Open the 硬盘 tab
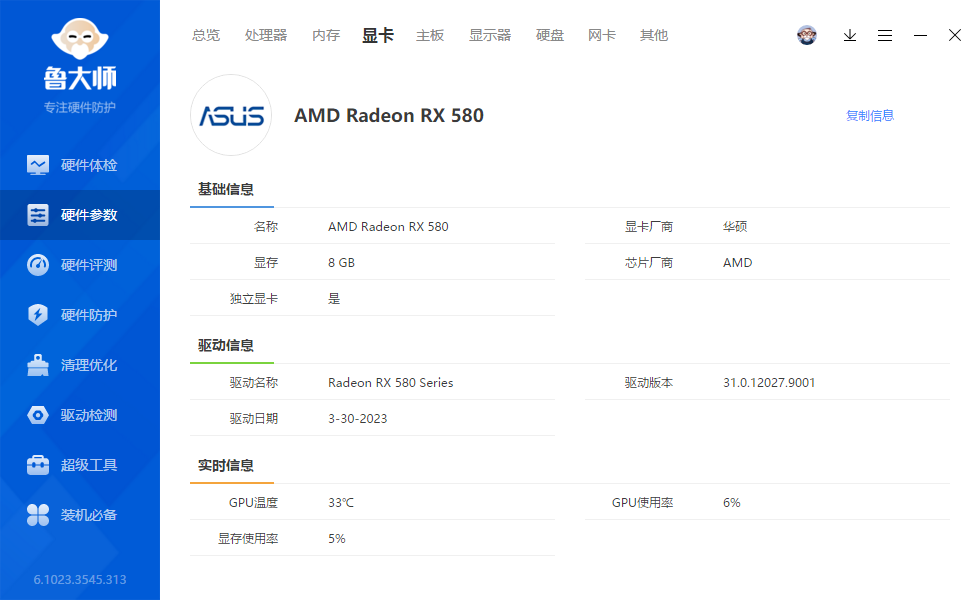Image resolution: width=980 pixels, height=600 pixels. tap(550, 36)
